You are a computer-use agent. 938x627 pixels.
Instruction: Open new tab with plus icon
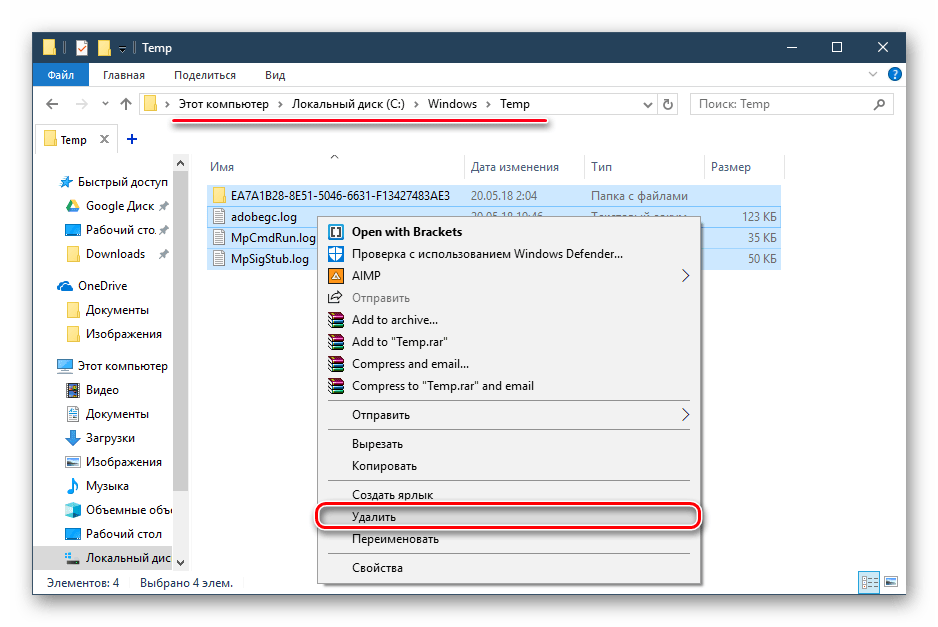[x=131, y=139]
